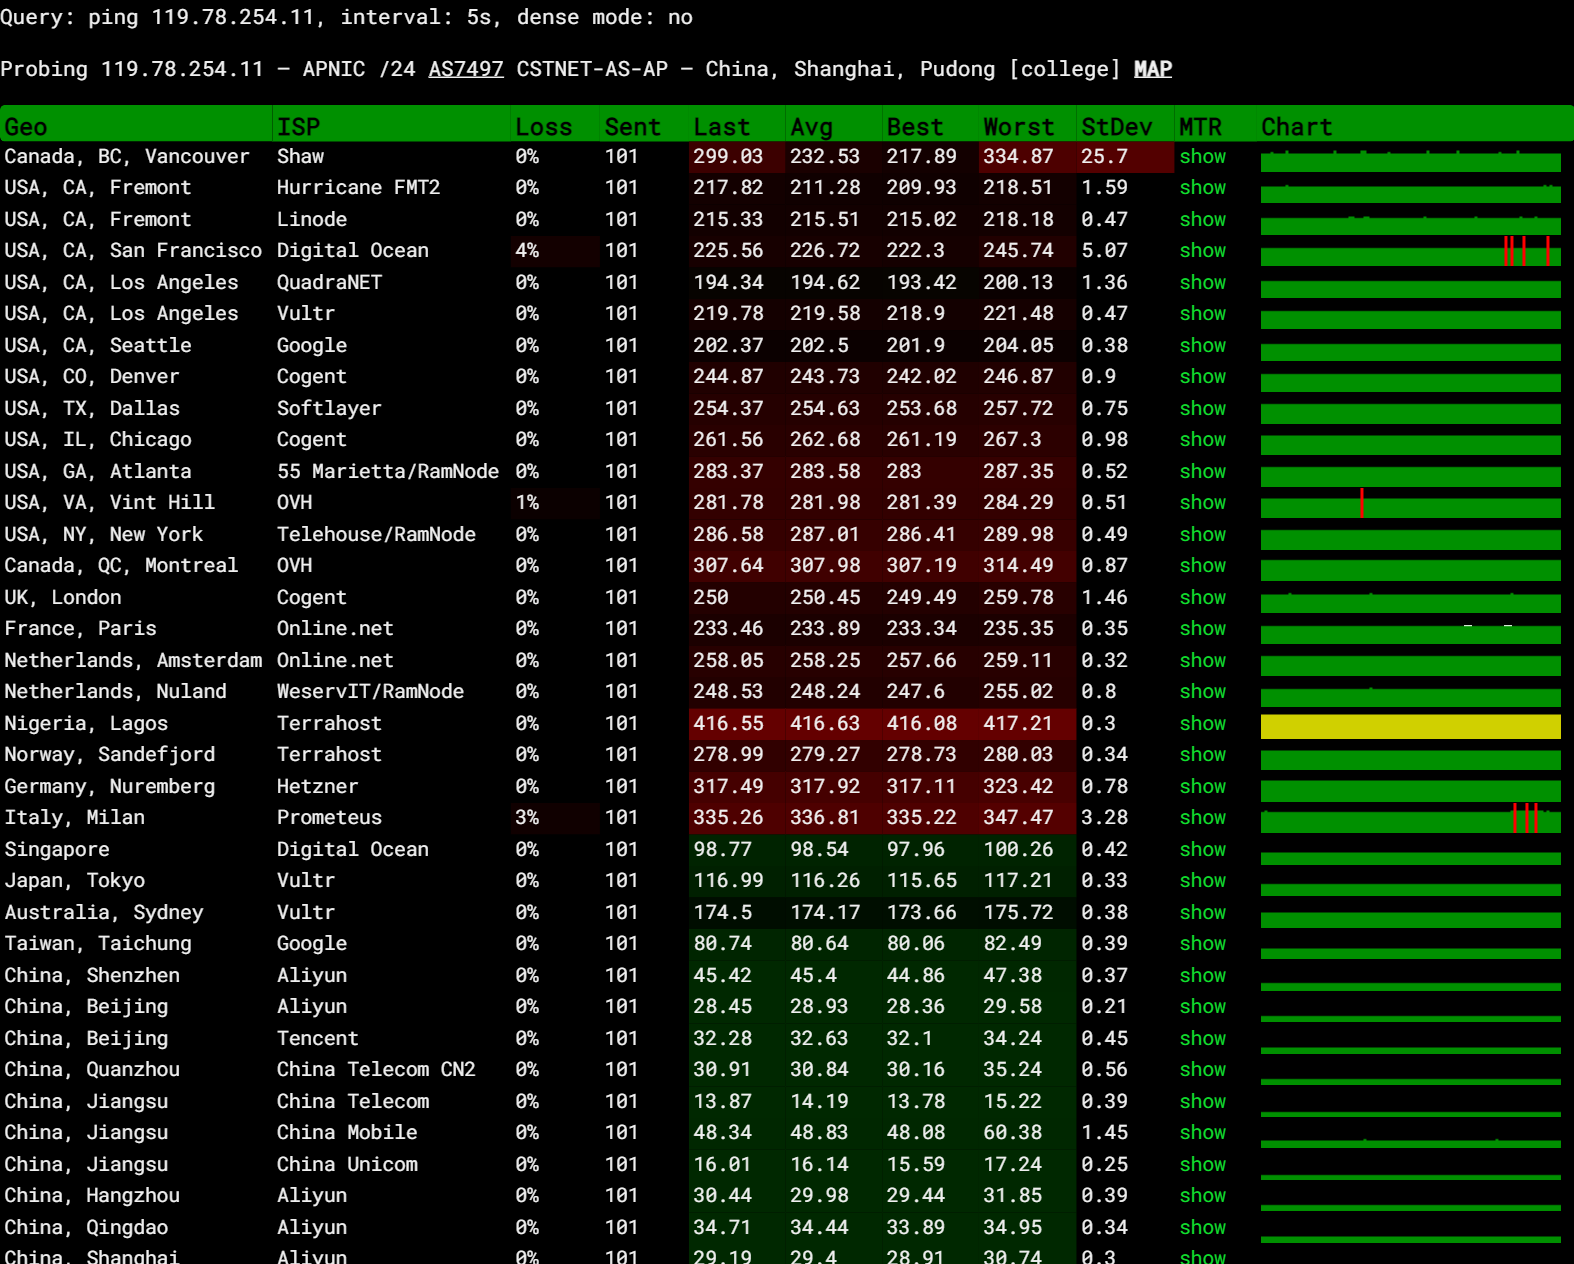Click the Loss column header
The height and width of the screenshot is (1264, 1574).
(543, 127)
